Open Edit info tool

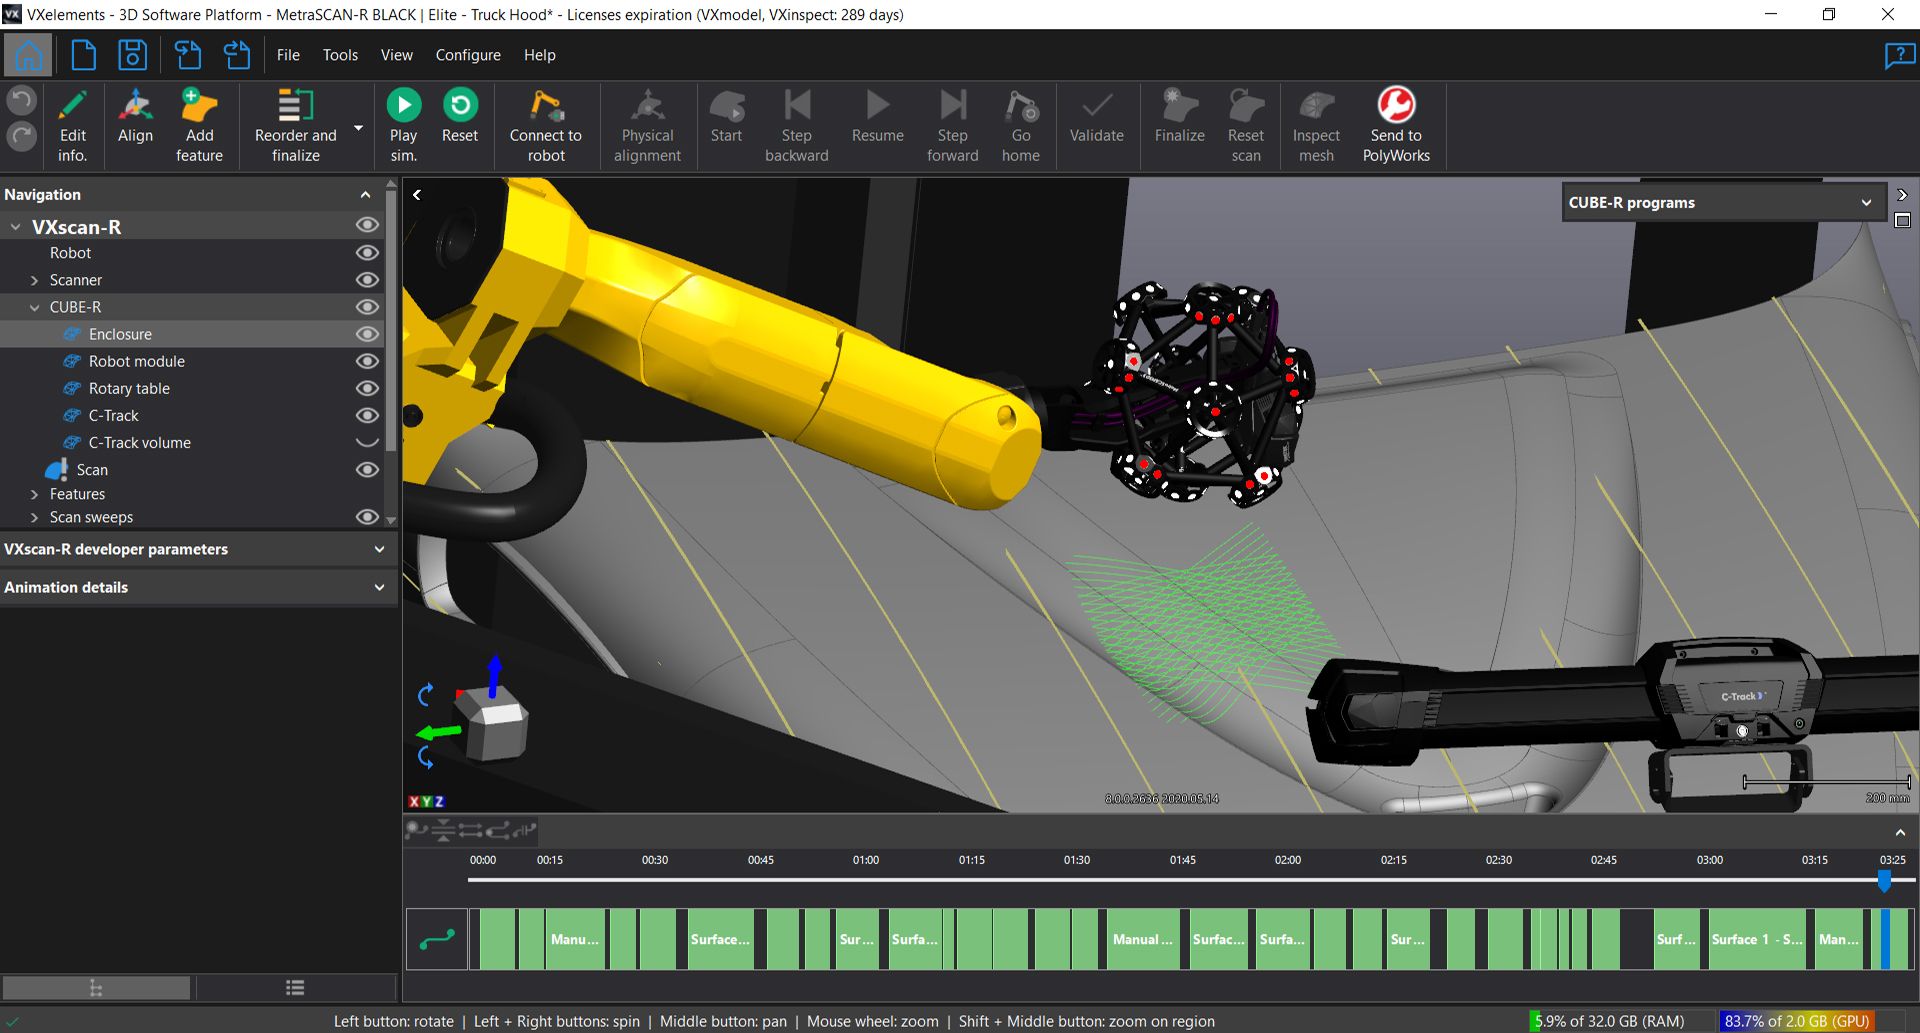click(x=72, y=125)
